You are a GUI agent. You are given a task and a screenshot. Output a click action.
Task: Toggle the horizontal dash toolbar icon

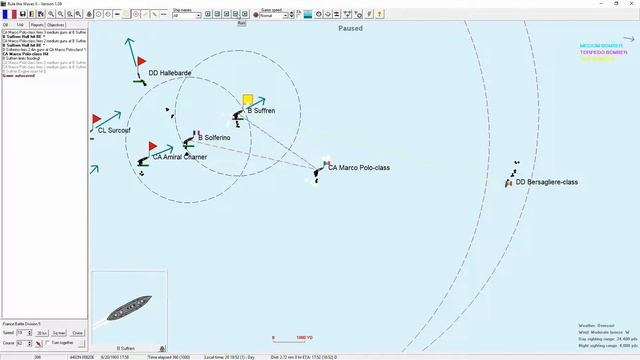pyautogui.click(x=164, y=14)
